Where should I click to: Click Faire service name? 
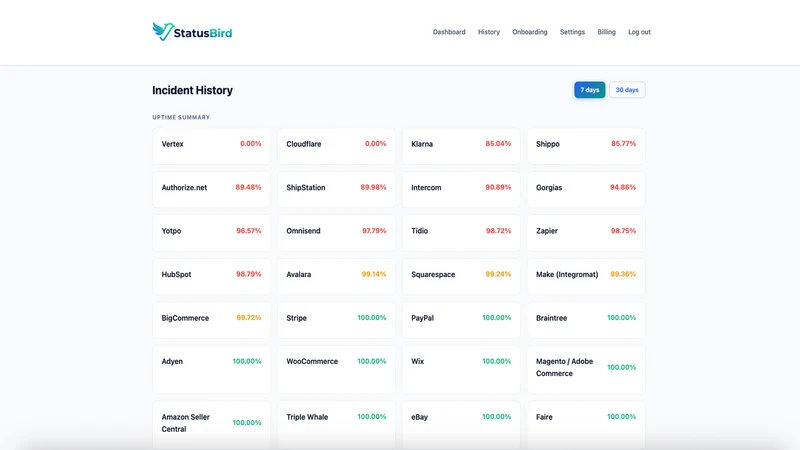(544, 417)
